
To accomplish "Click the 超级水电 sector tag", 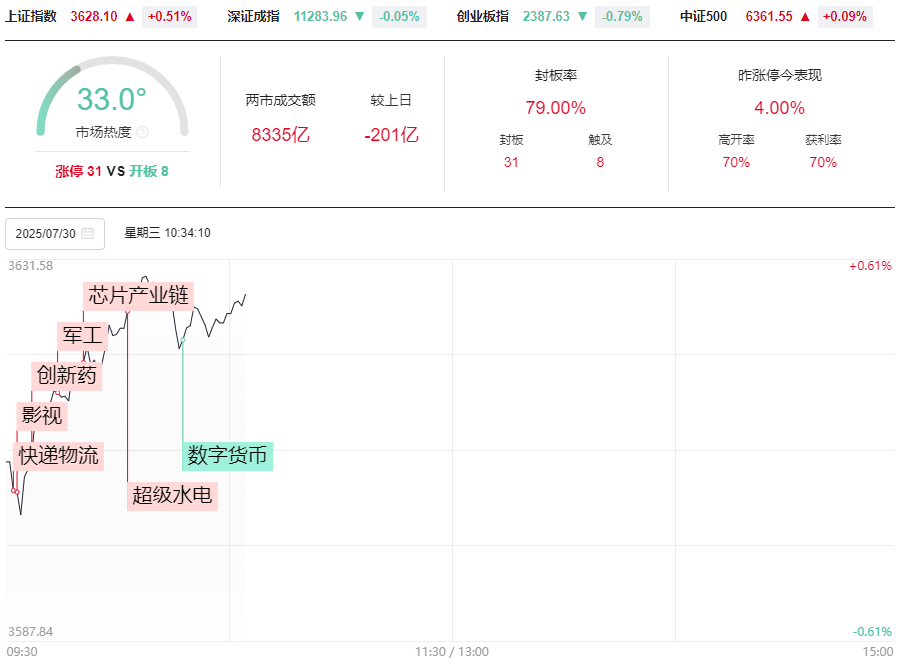I will click(172, 495).
